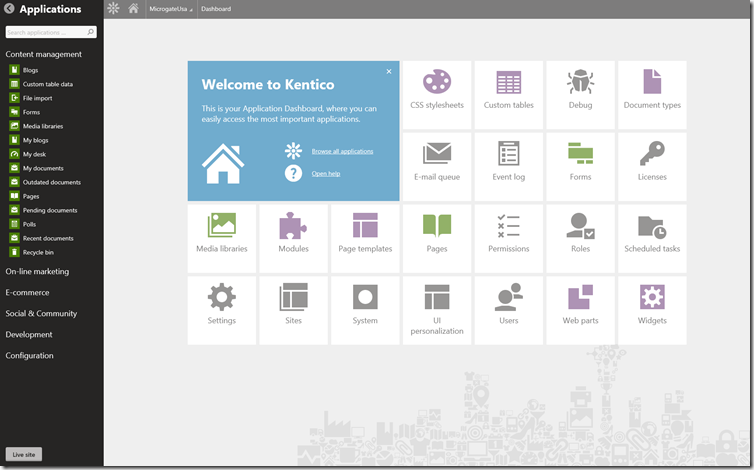This screenshot has width=754, height=470.
Task: Open the Sites tile
Action: click(x=293, y=310)
